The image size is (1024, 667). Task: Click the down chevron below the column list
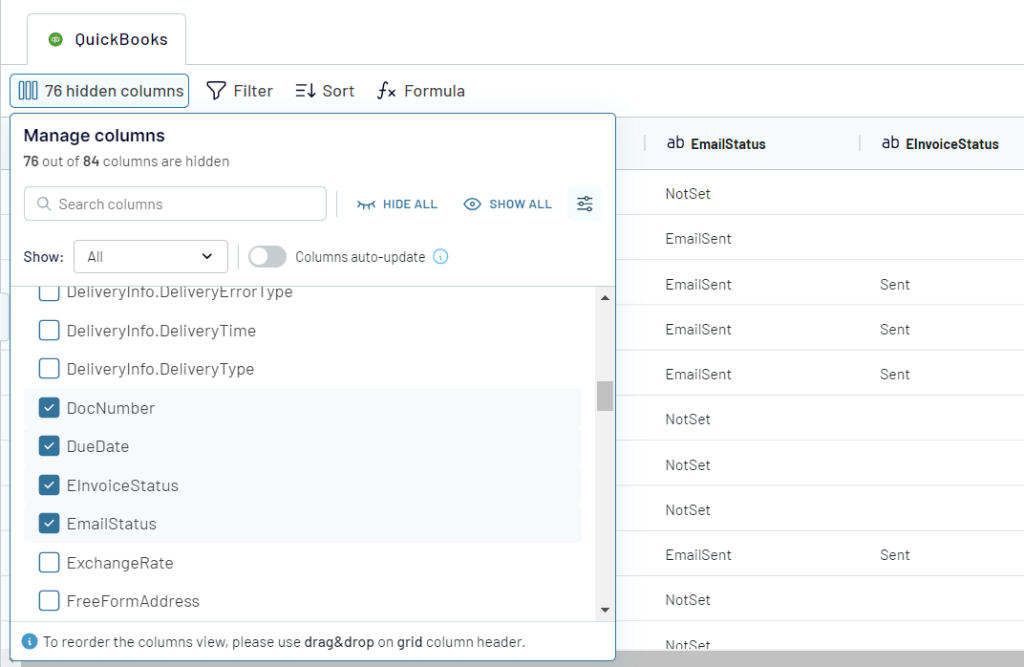tap(605, 608)
